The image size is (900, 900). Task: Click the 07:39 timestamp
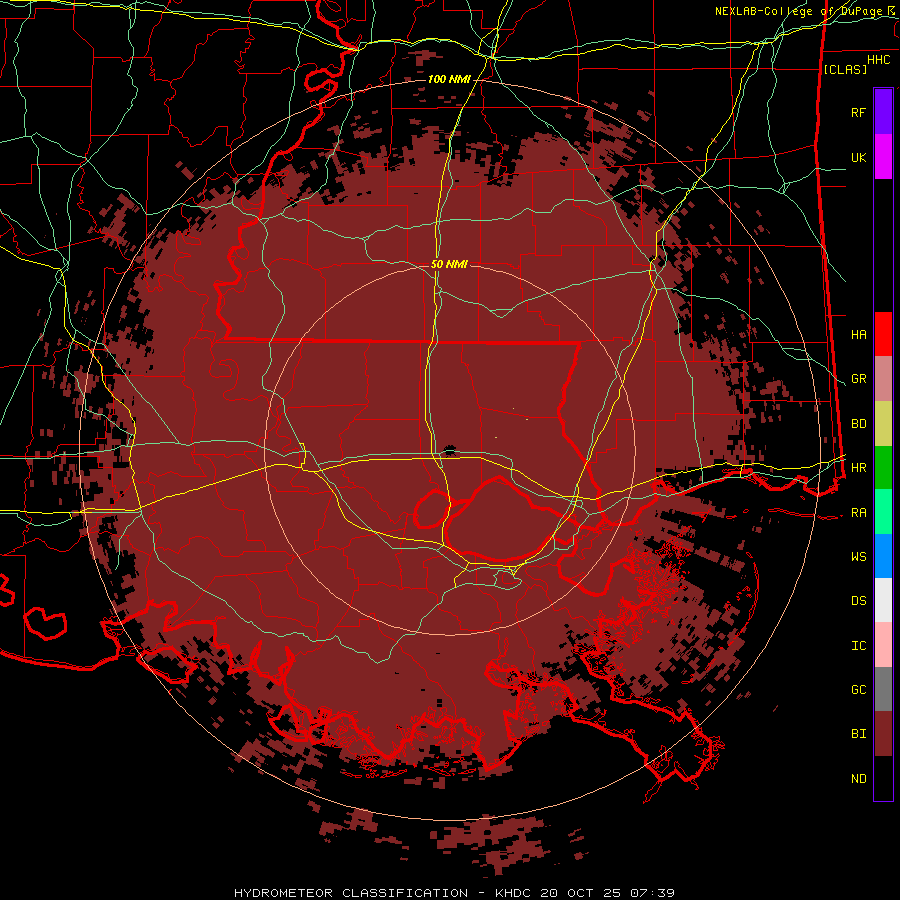click(x=652, y=893)
